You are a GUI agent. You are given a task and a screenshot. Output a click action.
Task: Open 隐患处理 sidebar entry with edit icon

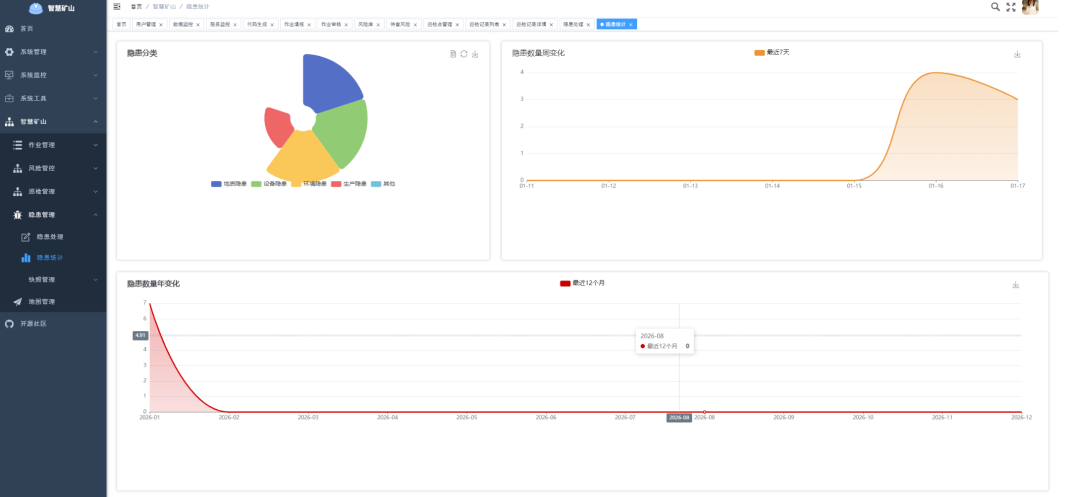pyautogui.click(x=25, y=237)
